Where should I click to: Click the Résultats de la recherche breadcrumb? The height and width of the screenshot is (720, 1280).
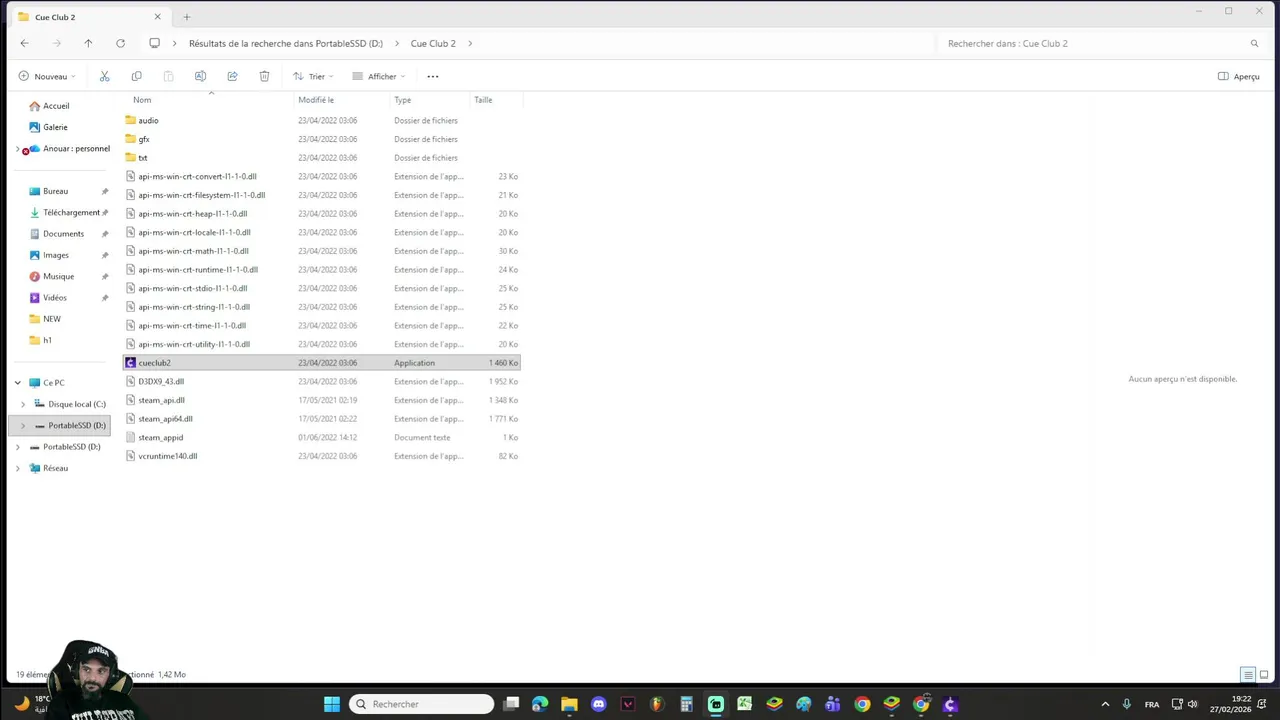point(286,43)
